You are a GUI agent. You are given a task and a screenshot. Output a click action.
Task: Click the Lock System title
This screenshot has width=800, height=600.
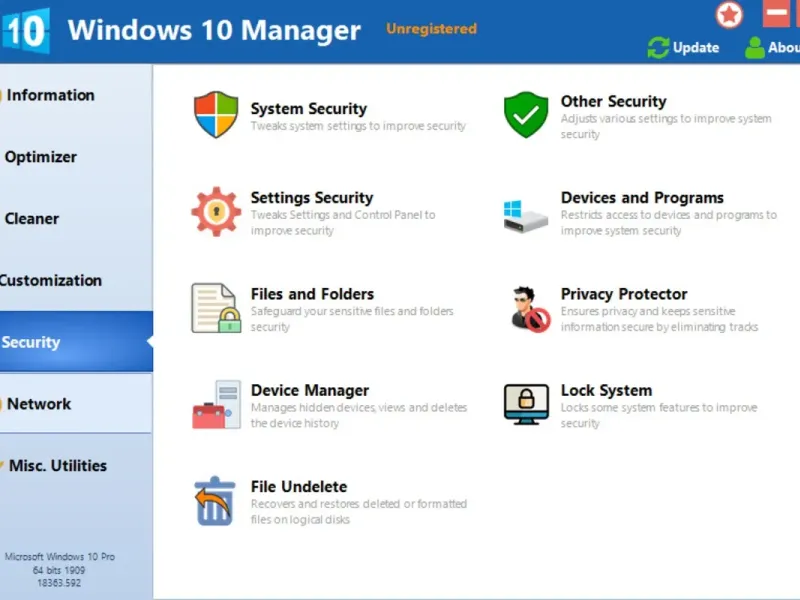(606, 390)
